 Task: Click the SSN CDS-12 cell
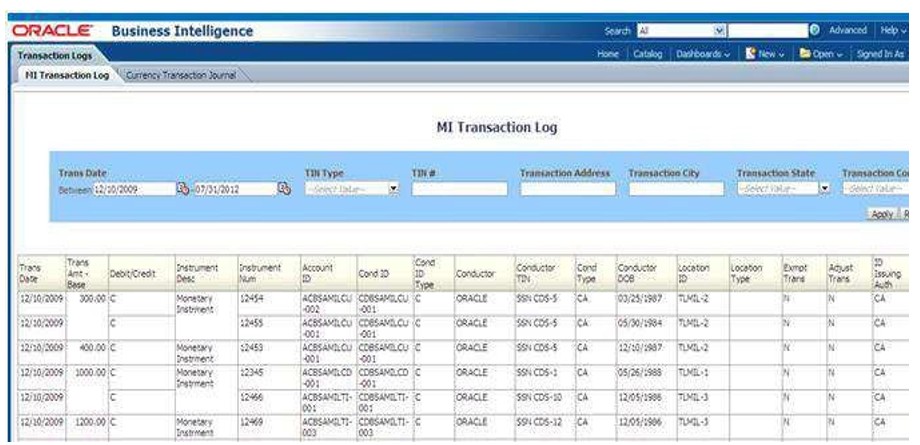(x=539, y=422)
